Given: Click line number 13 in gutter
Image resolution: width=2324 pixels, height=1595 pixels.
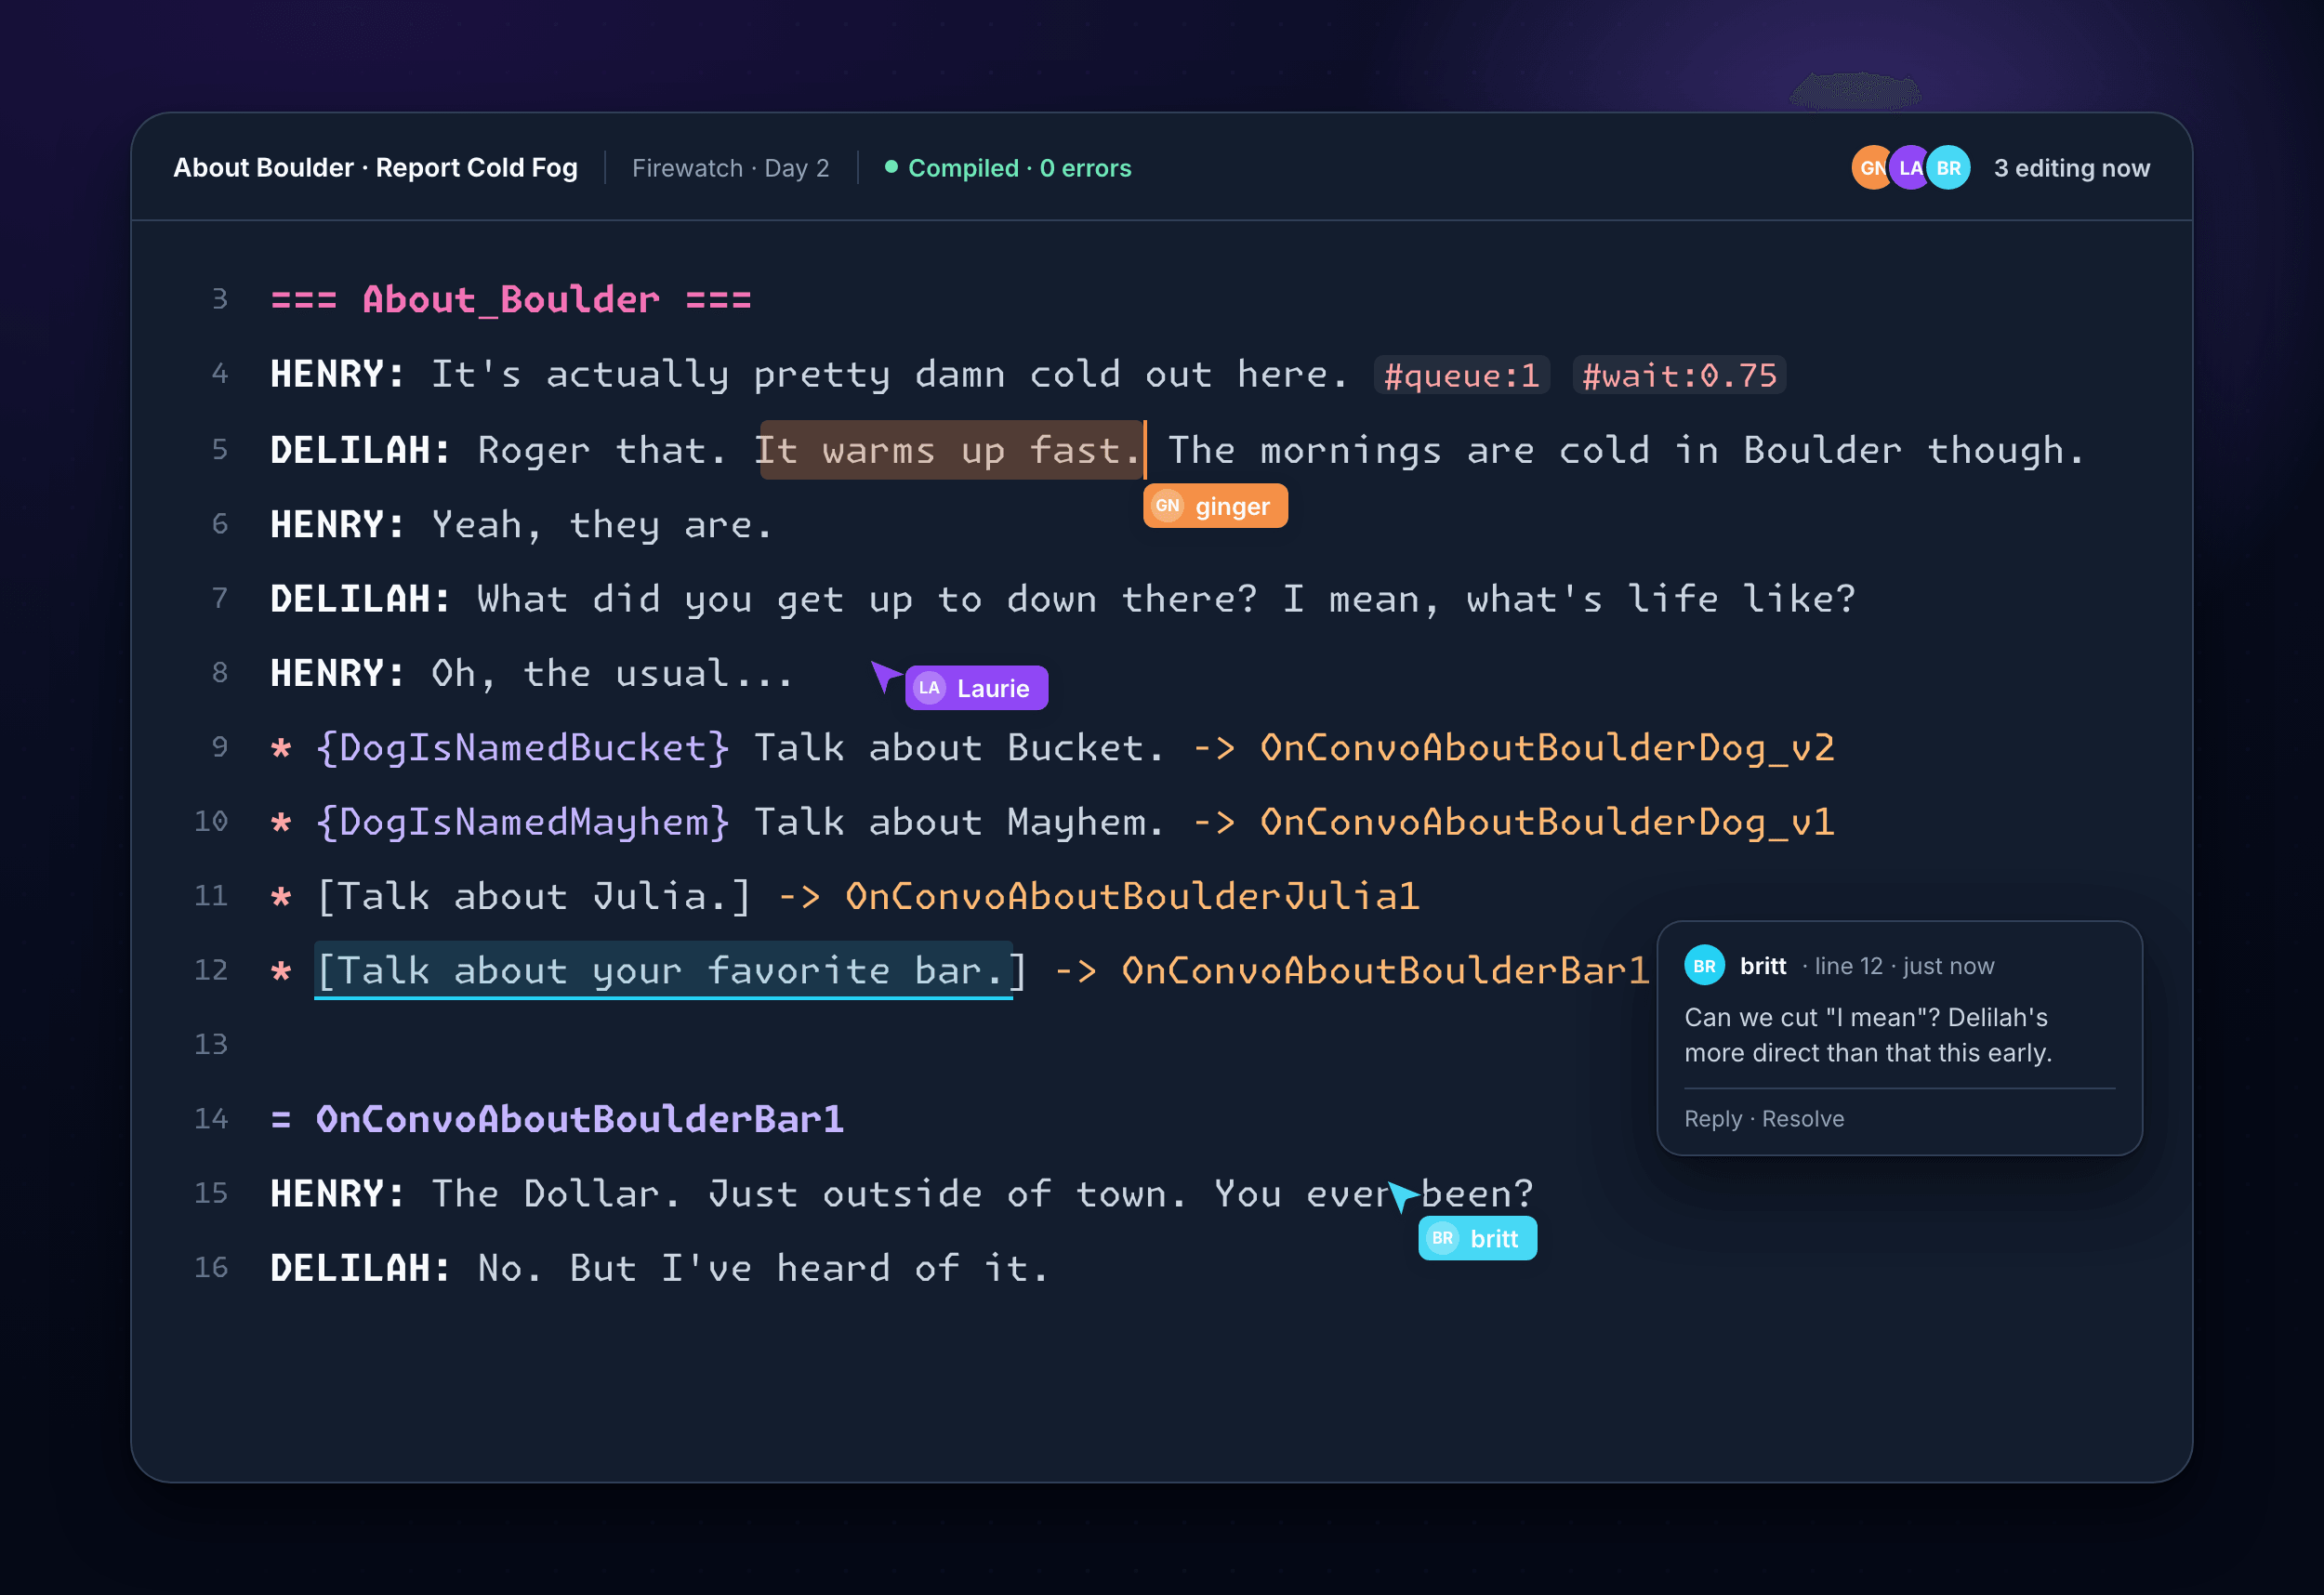Looking at the screenshot, I should pos(211,1044).
